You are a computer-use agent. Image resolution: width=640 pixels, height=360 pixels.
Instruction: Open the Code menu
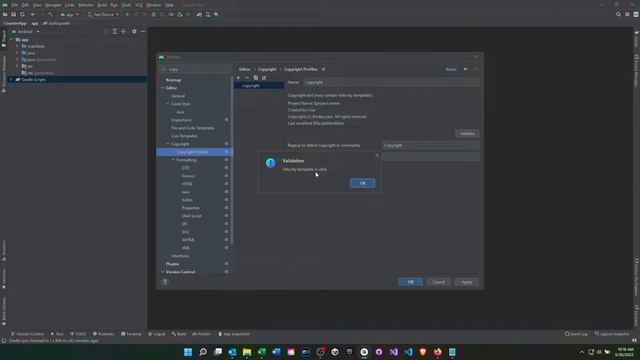click(70, 5)
